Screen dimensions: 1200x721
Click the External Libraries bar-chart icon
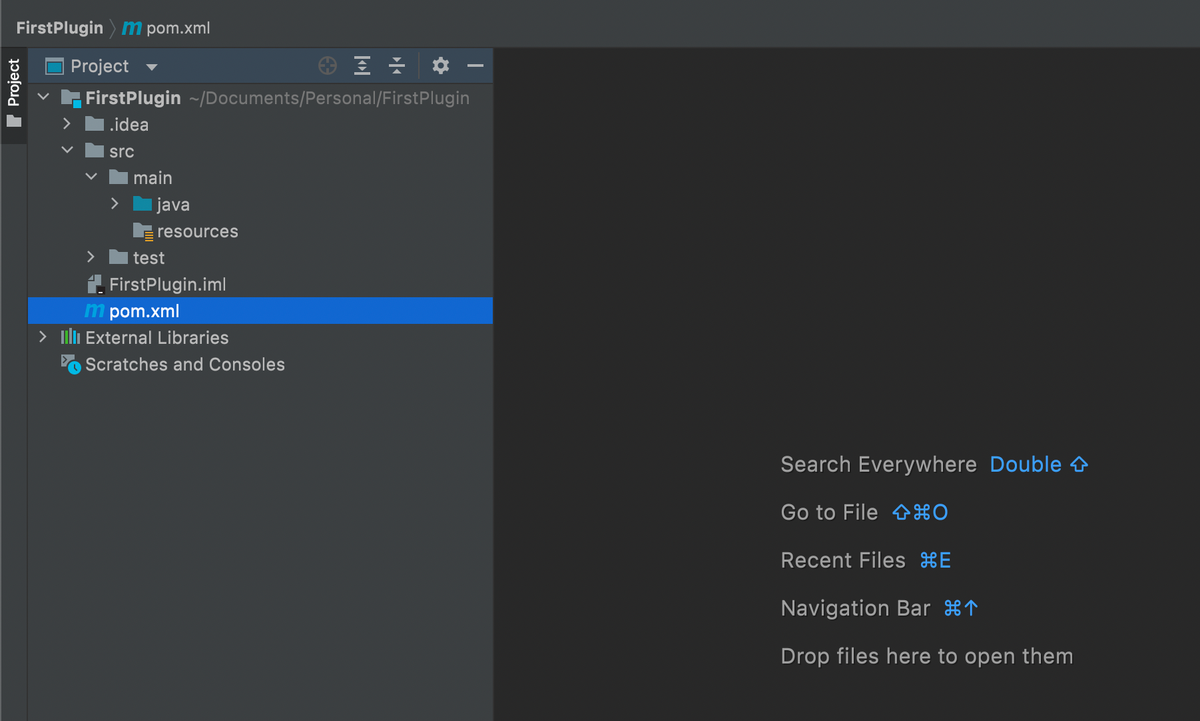pos(71,337)
